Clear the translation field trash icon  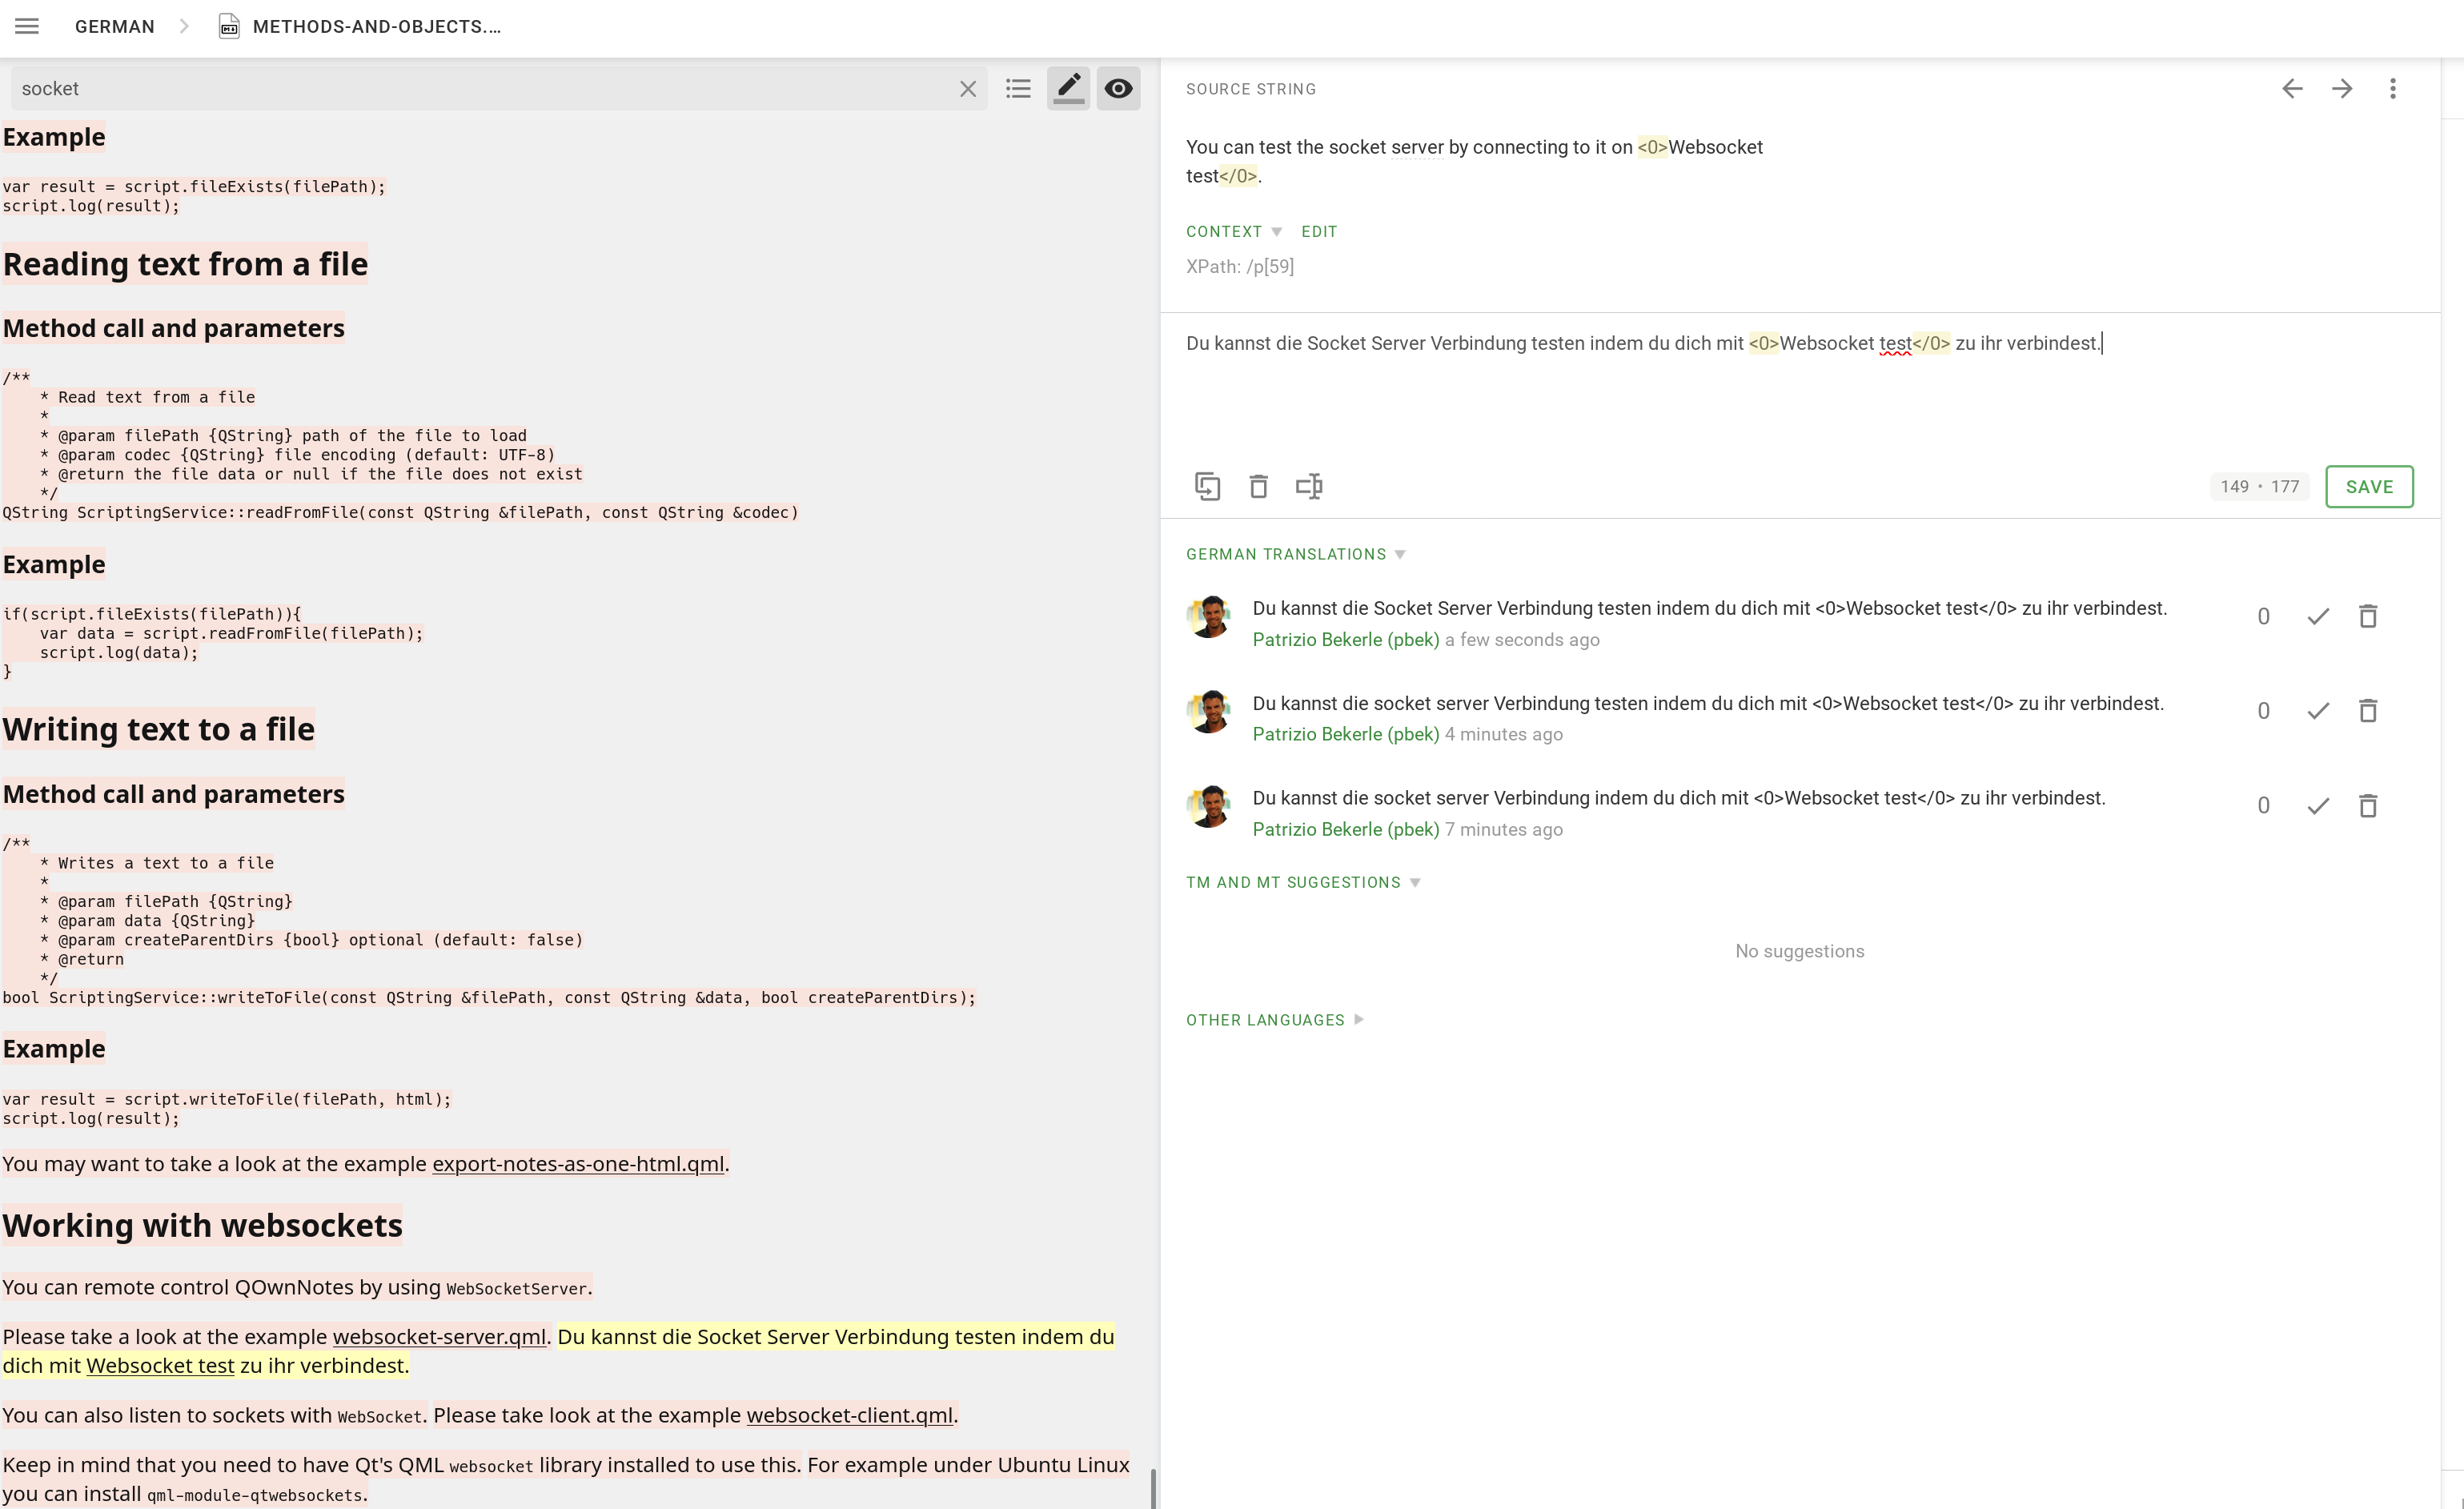point(1258,487)
